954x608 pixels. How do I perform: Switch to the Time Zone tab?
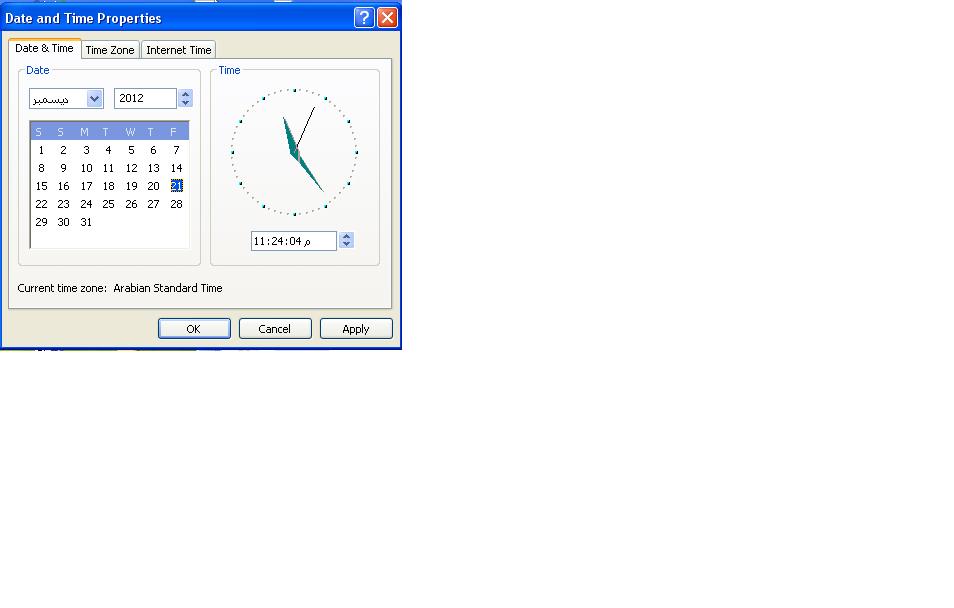click(110, 50)
